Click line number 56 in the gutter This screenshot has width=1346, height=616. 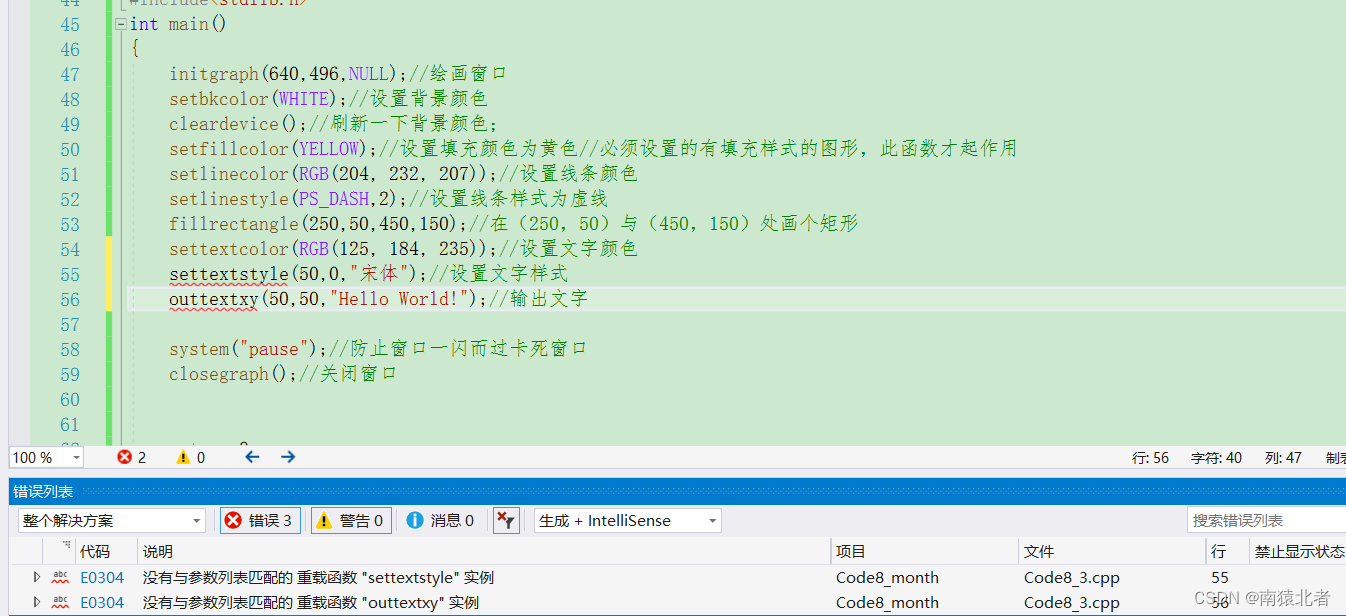69,299
